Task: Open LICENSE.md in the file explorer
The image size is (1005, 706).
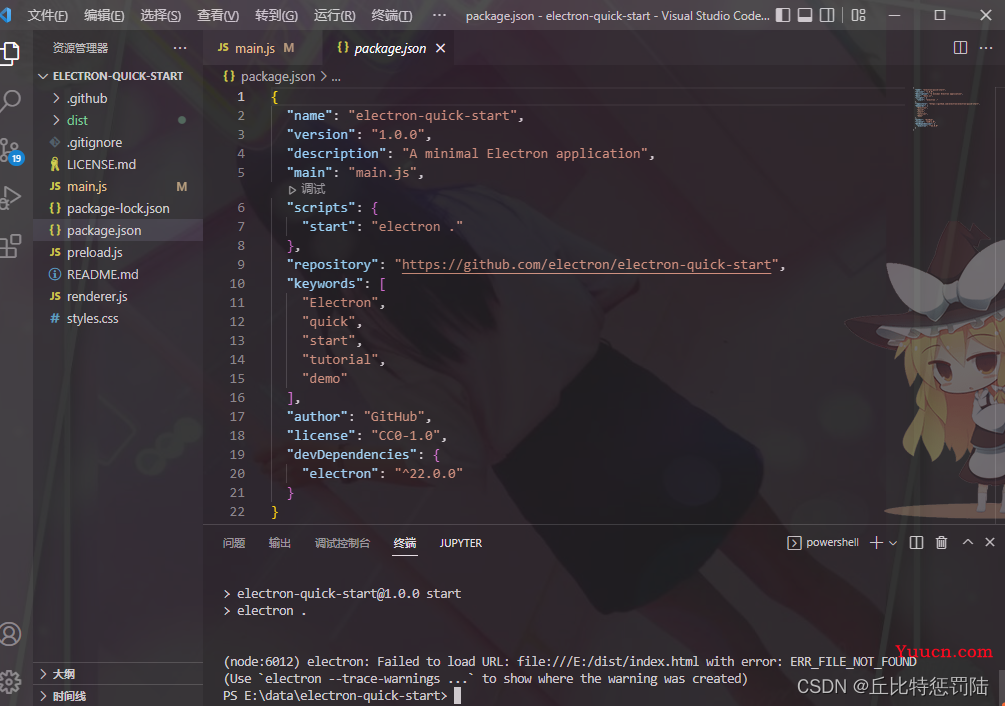Action: [118, 165]
